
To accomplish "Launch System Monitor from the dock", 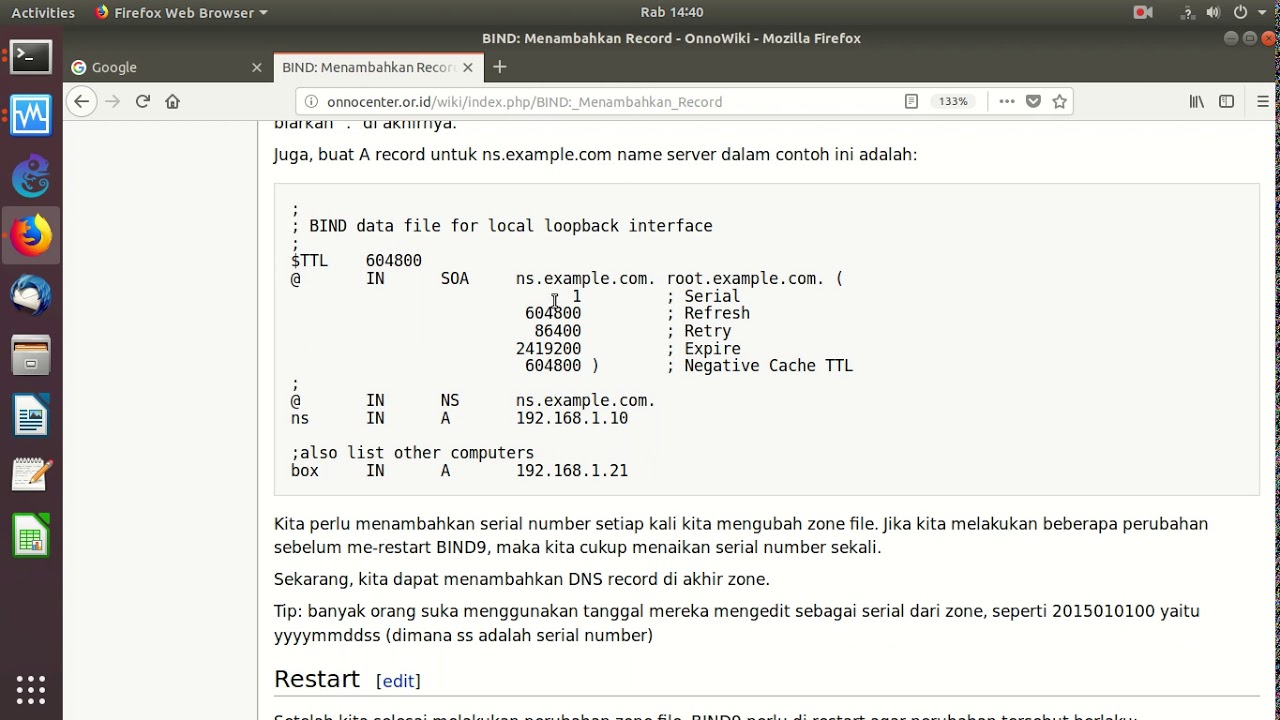I will pyautogui.click(x=31, y=115).
